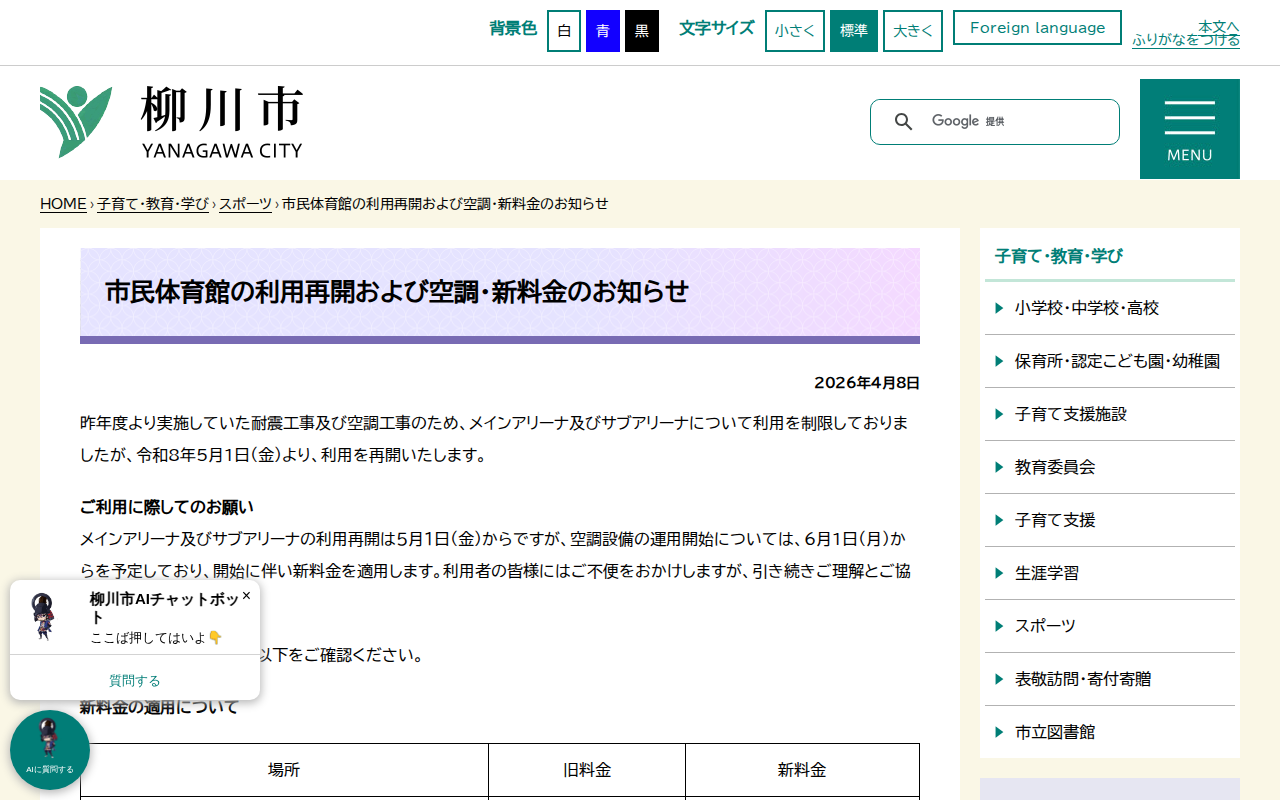Click the chatbot character avatar in popup
Image resolution: width=1280 pixels, height=800 pixels.
pos(44,616)
